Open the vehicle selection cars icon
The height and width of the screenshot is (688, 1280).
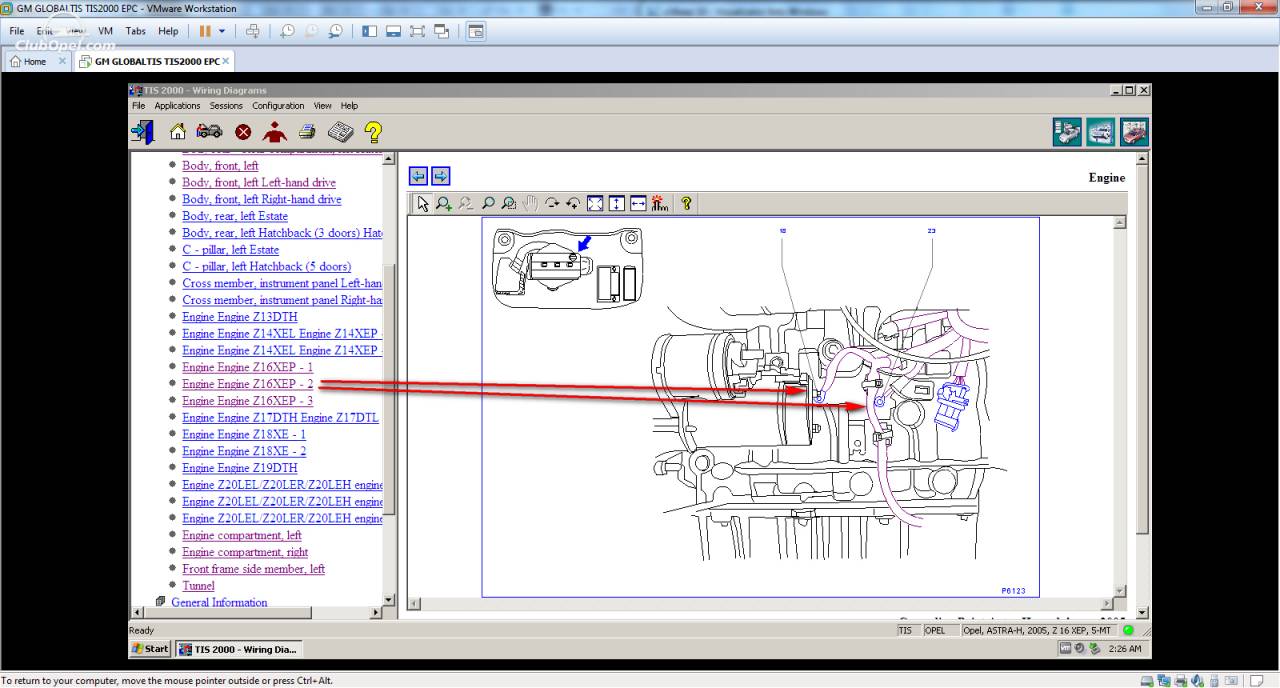pyautogui.click(x=210, y=131)
